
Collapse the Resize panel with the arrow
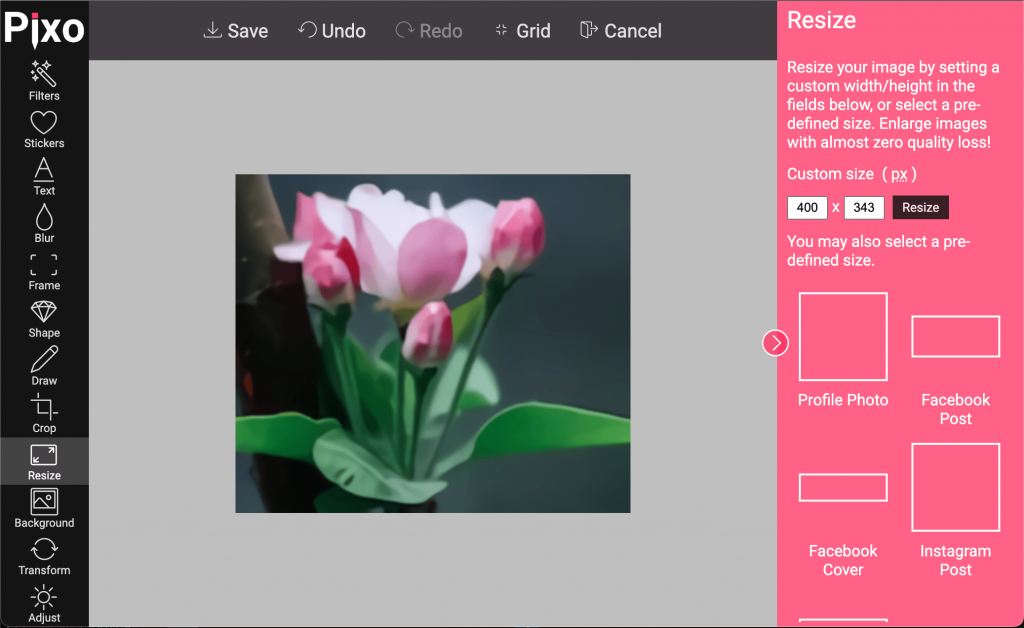click(775, 343)
